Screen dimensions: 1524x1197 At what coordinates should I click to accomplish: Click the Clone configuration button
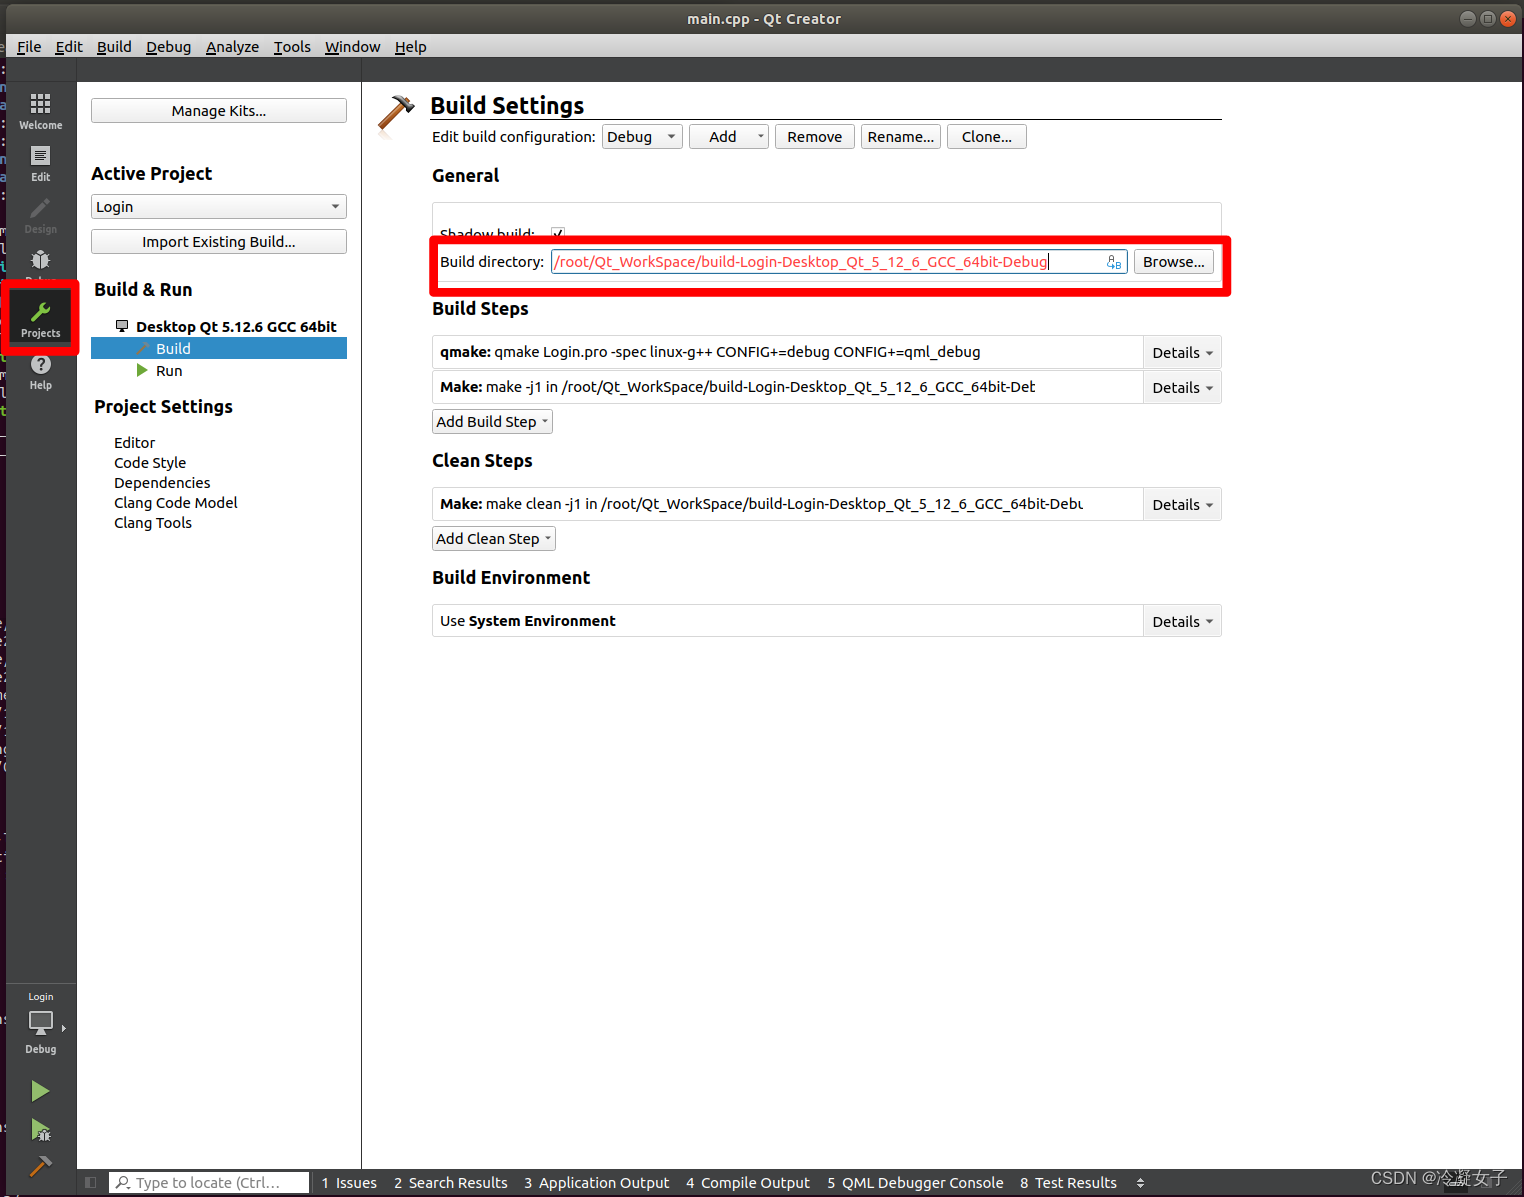[x=986, y=137]
